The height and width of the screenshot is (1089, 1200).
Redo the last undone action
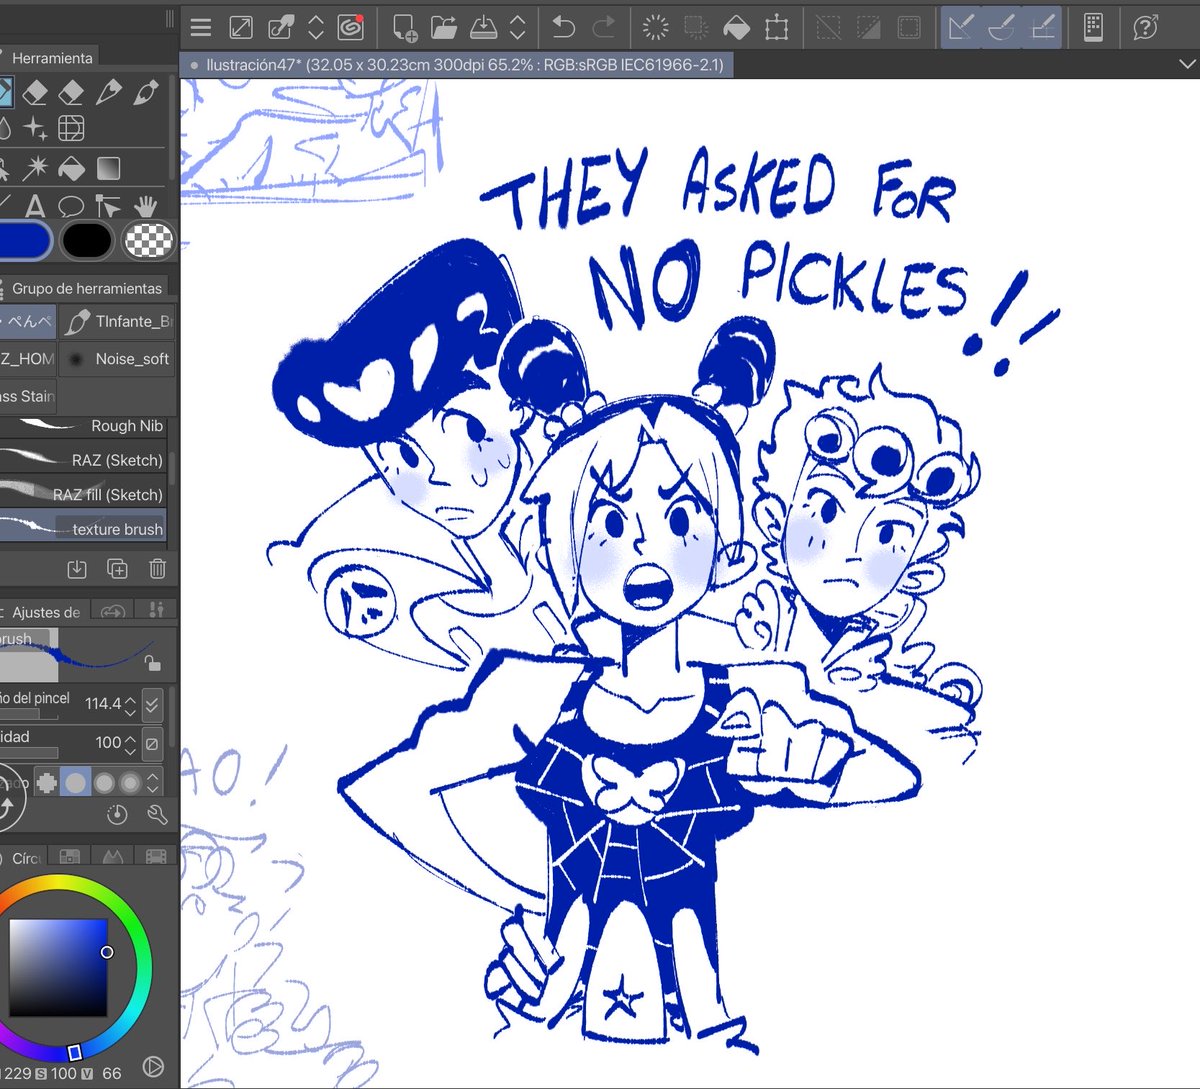click(x=604, y=28)
